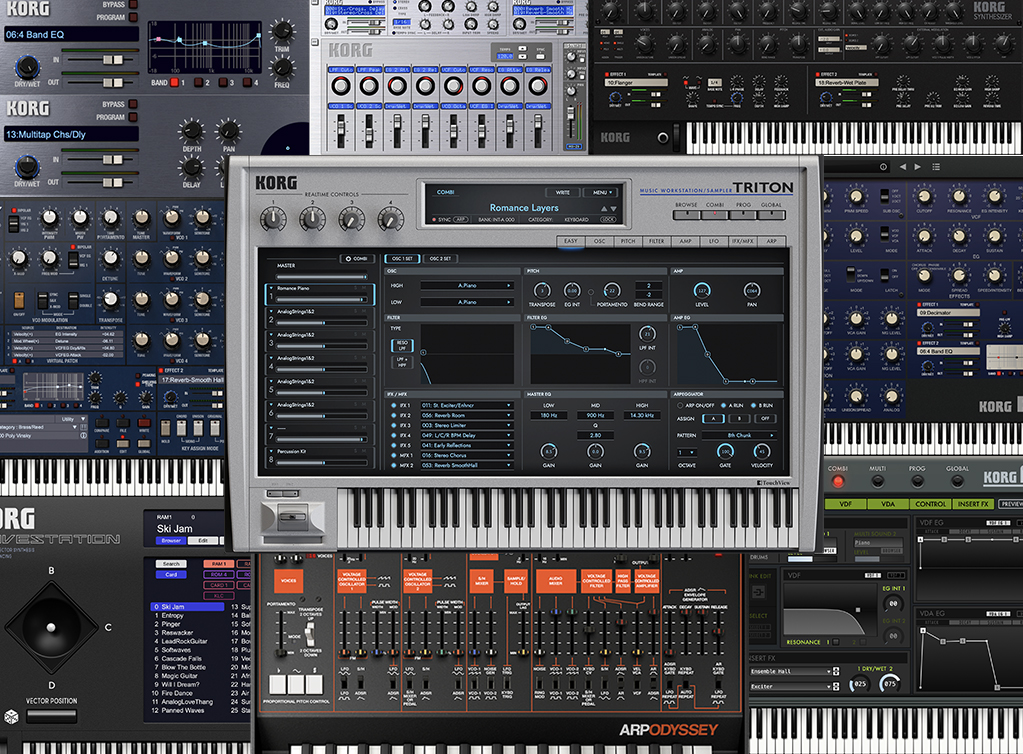Image resolution: width=1023 pixels, height=754 pixels.
Task: Open the HIGH oscillator A.Piano dropdown
Action: click(x=467, y=286)
